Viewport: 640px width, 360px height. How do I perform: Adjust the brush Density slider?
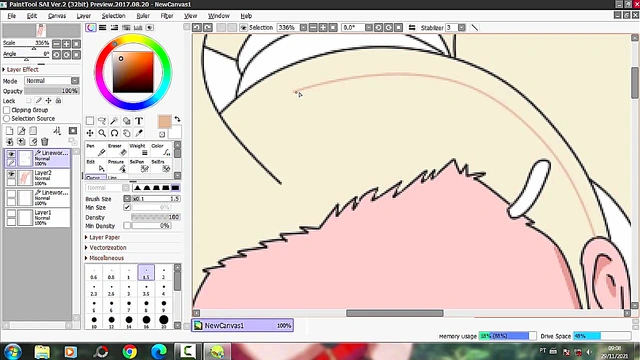click(x=156, y=217)
